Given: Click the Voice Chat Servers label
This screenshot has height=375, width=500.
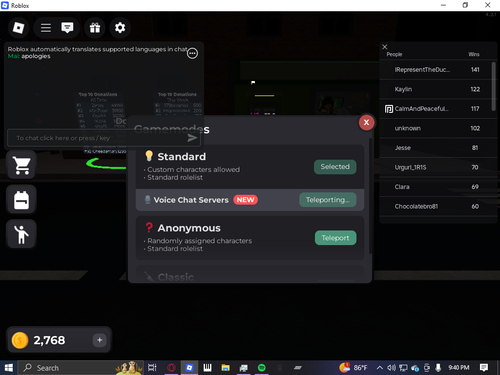Looking at the screenshot, I should pos(191,200).
